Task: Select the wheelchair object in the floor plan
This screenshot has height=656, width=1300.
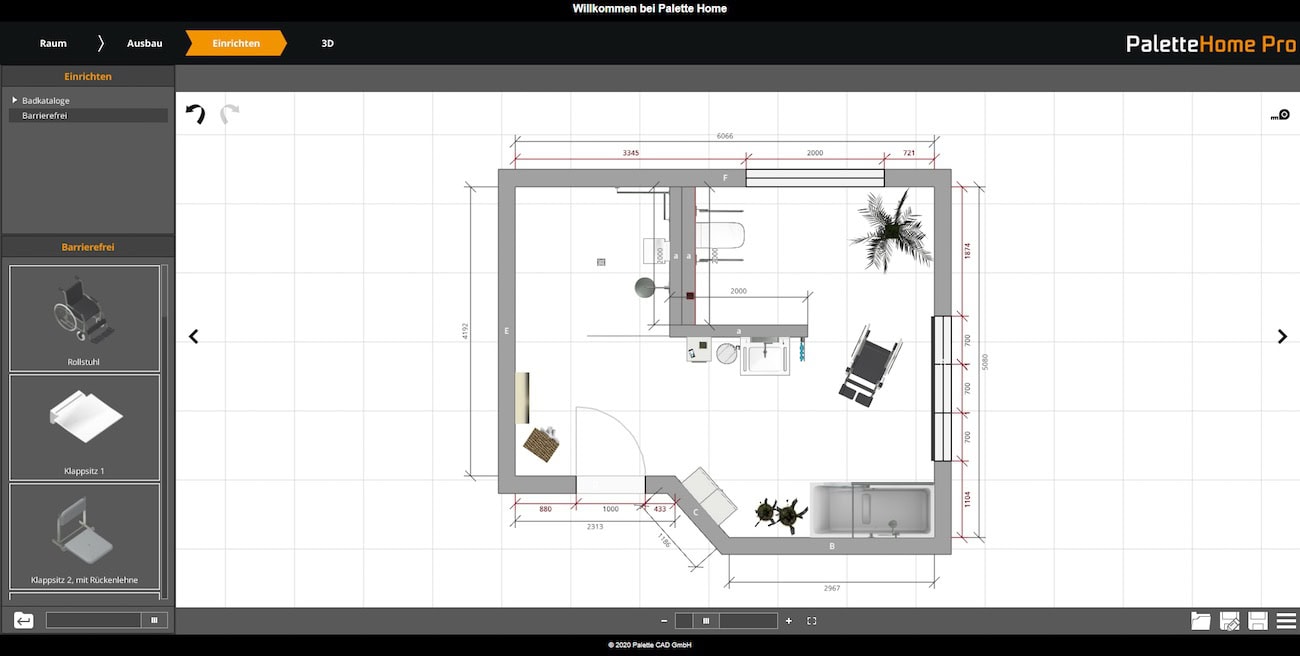Action: point(871,363)
